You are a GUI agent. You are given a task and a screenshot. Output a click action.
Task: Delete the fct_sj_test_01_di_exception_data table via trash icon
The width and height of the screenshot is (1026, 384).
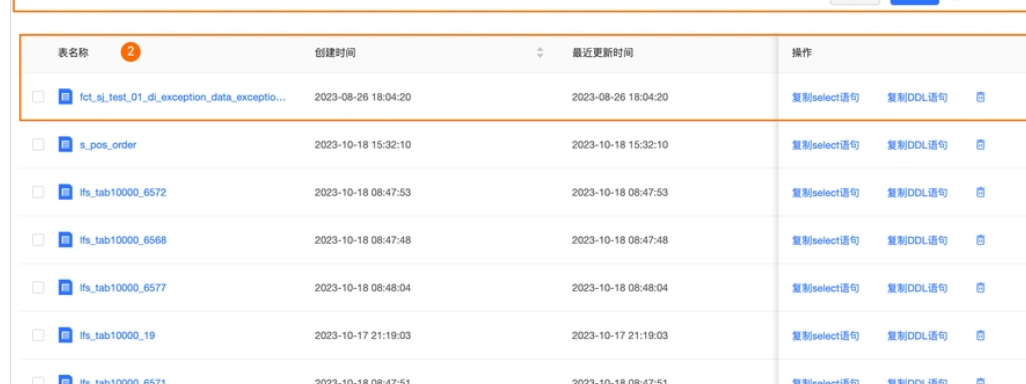click(x=980, y=97)
